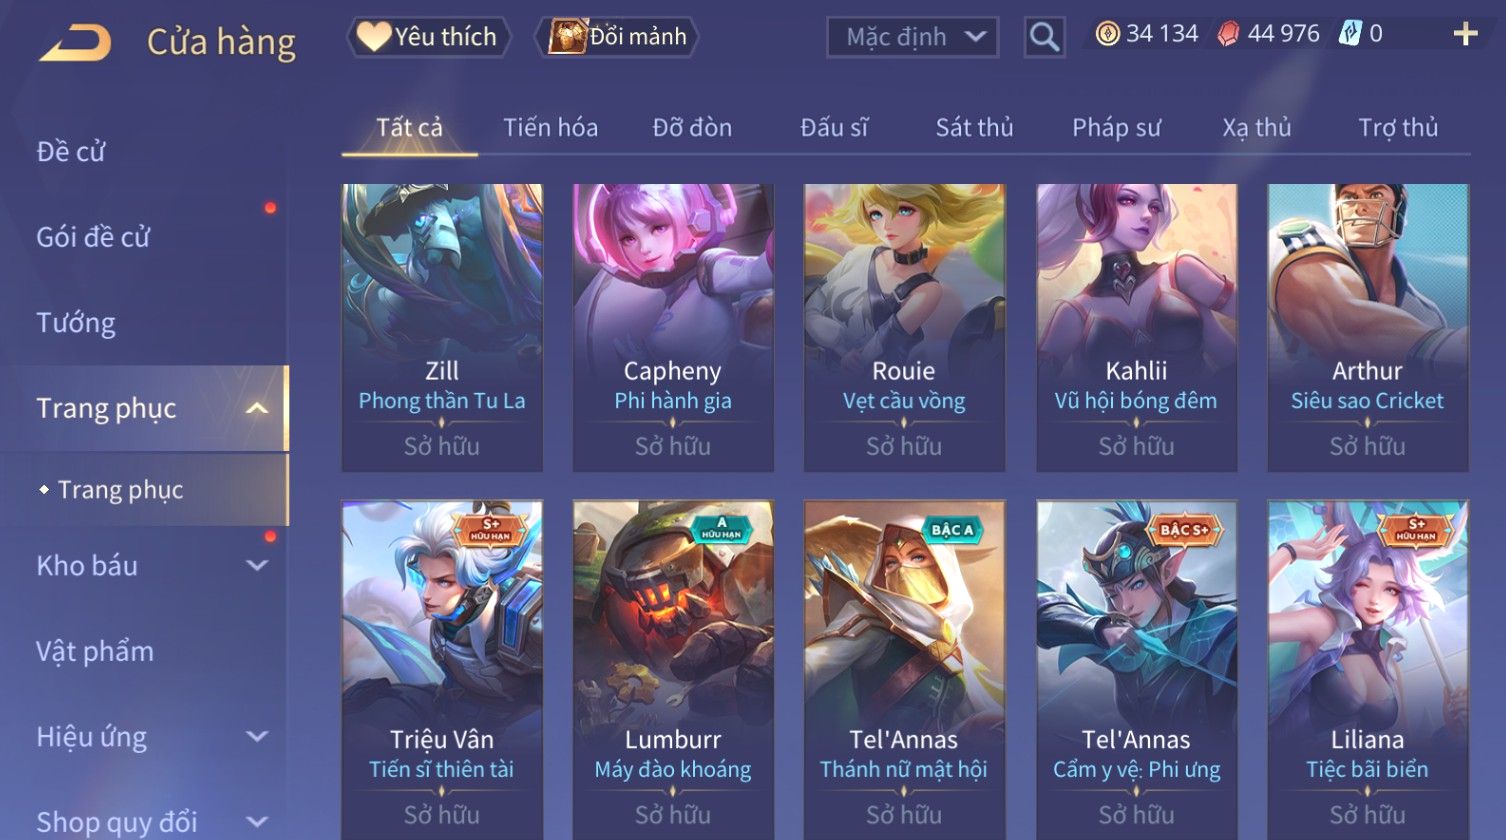
Task: Switch to the Pháp sư tab
Action: pyautogui.click(x=1116, y=128)
